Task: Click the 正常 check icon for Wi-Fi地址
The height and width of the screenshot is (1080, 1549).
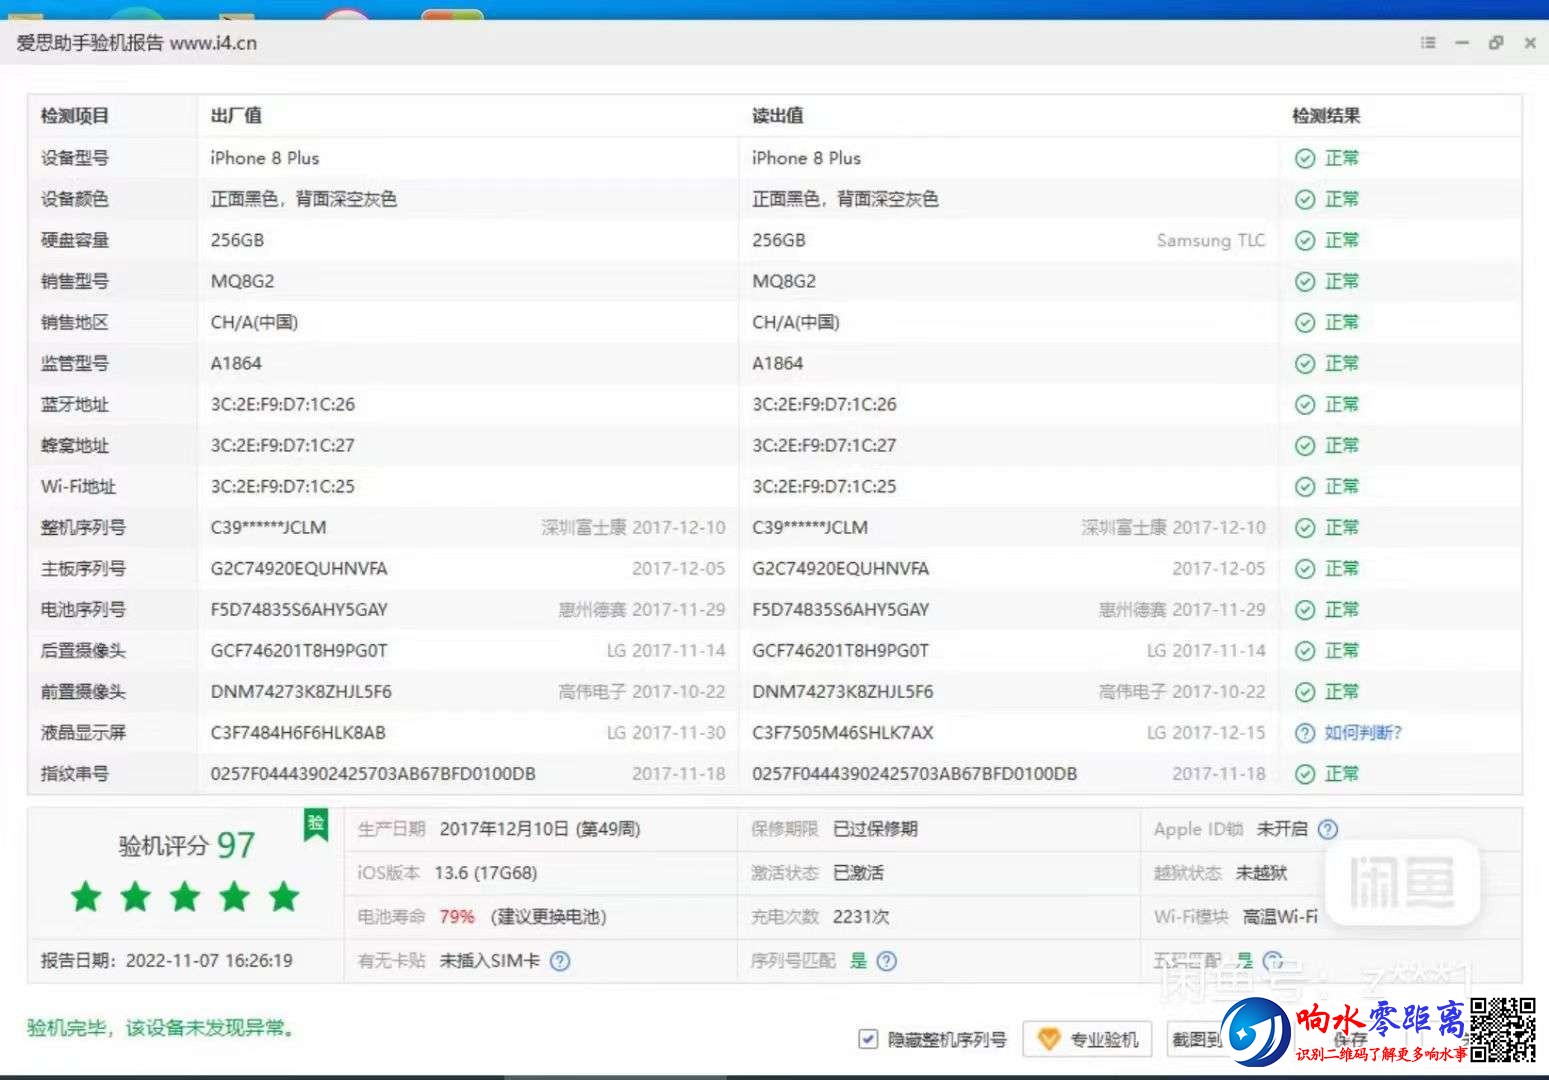Action: point(1305,486)
